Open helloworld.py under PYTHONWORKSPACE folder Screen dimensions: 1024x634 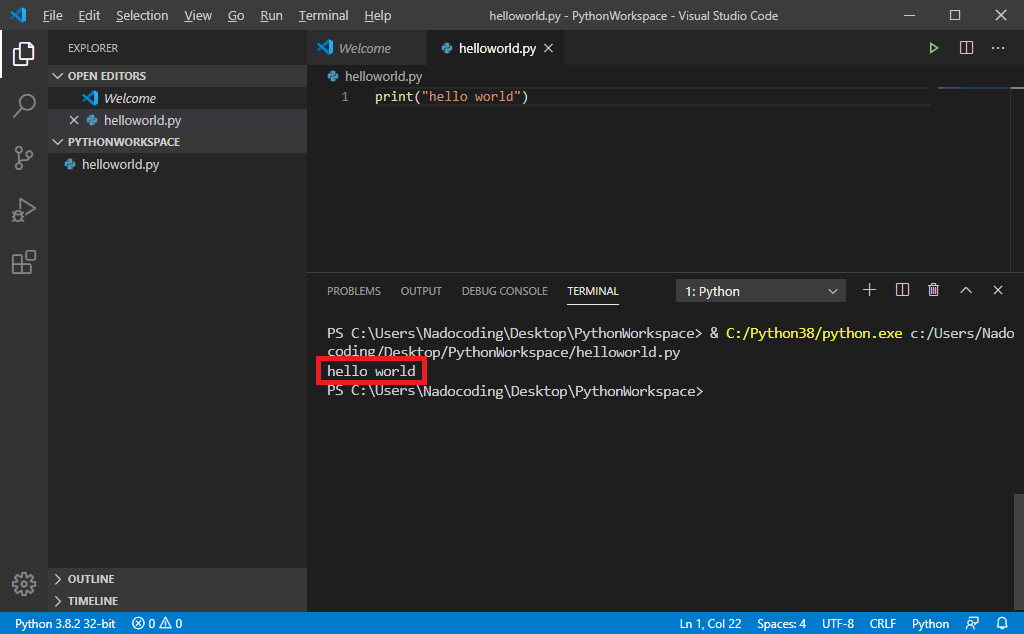click(x=178, y=164)
